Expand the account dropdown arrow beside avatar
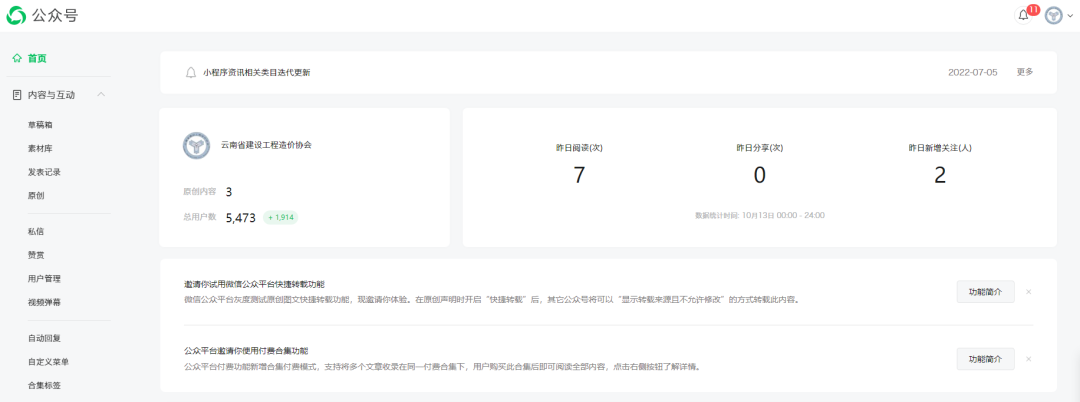Image resolution: width=1080 pixels, height=402 pixels. pos(1070,16)
